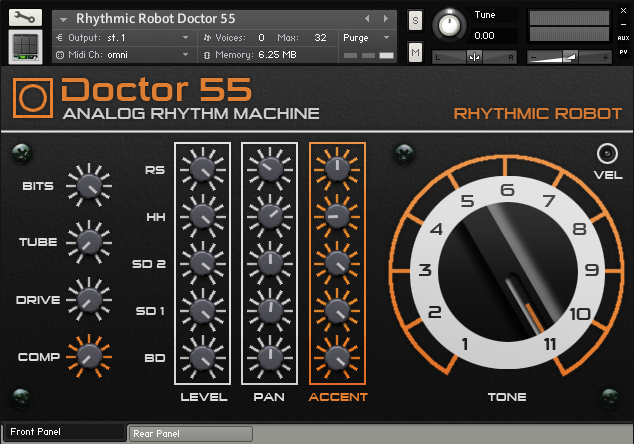This screenshot has height=444, width=634.
Task: Click the pan center marker icon
Action: pyautogui.click(x=474, y=57)
